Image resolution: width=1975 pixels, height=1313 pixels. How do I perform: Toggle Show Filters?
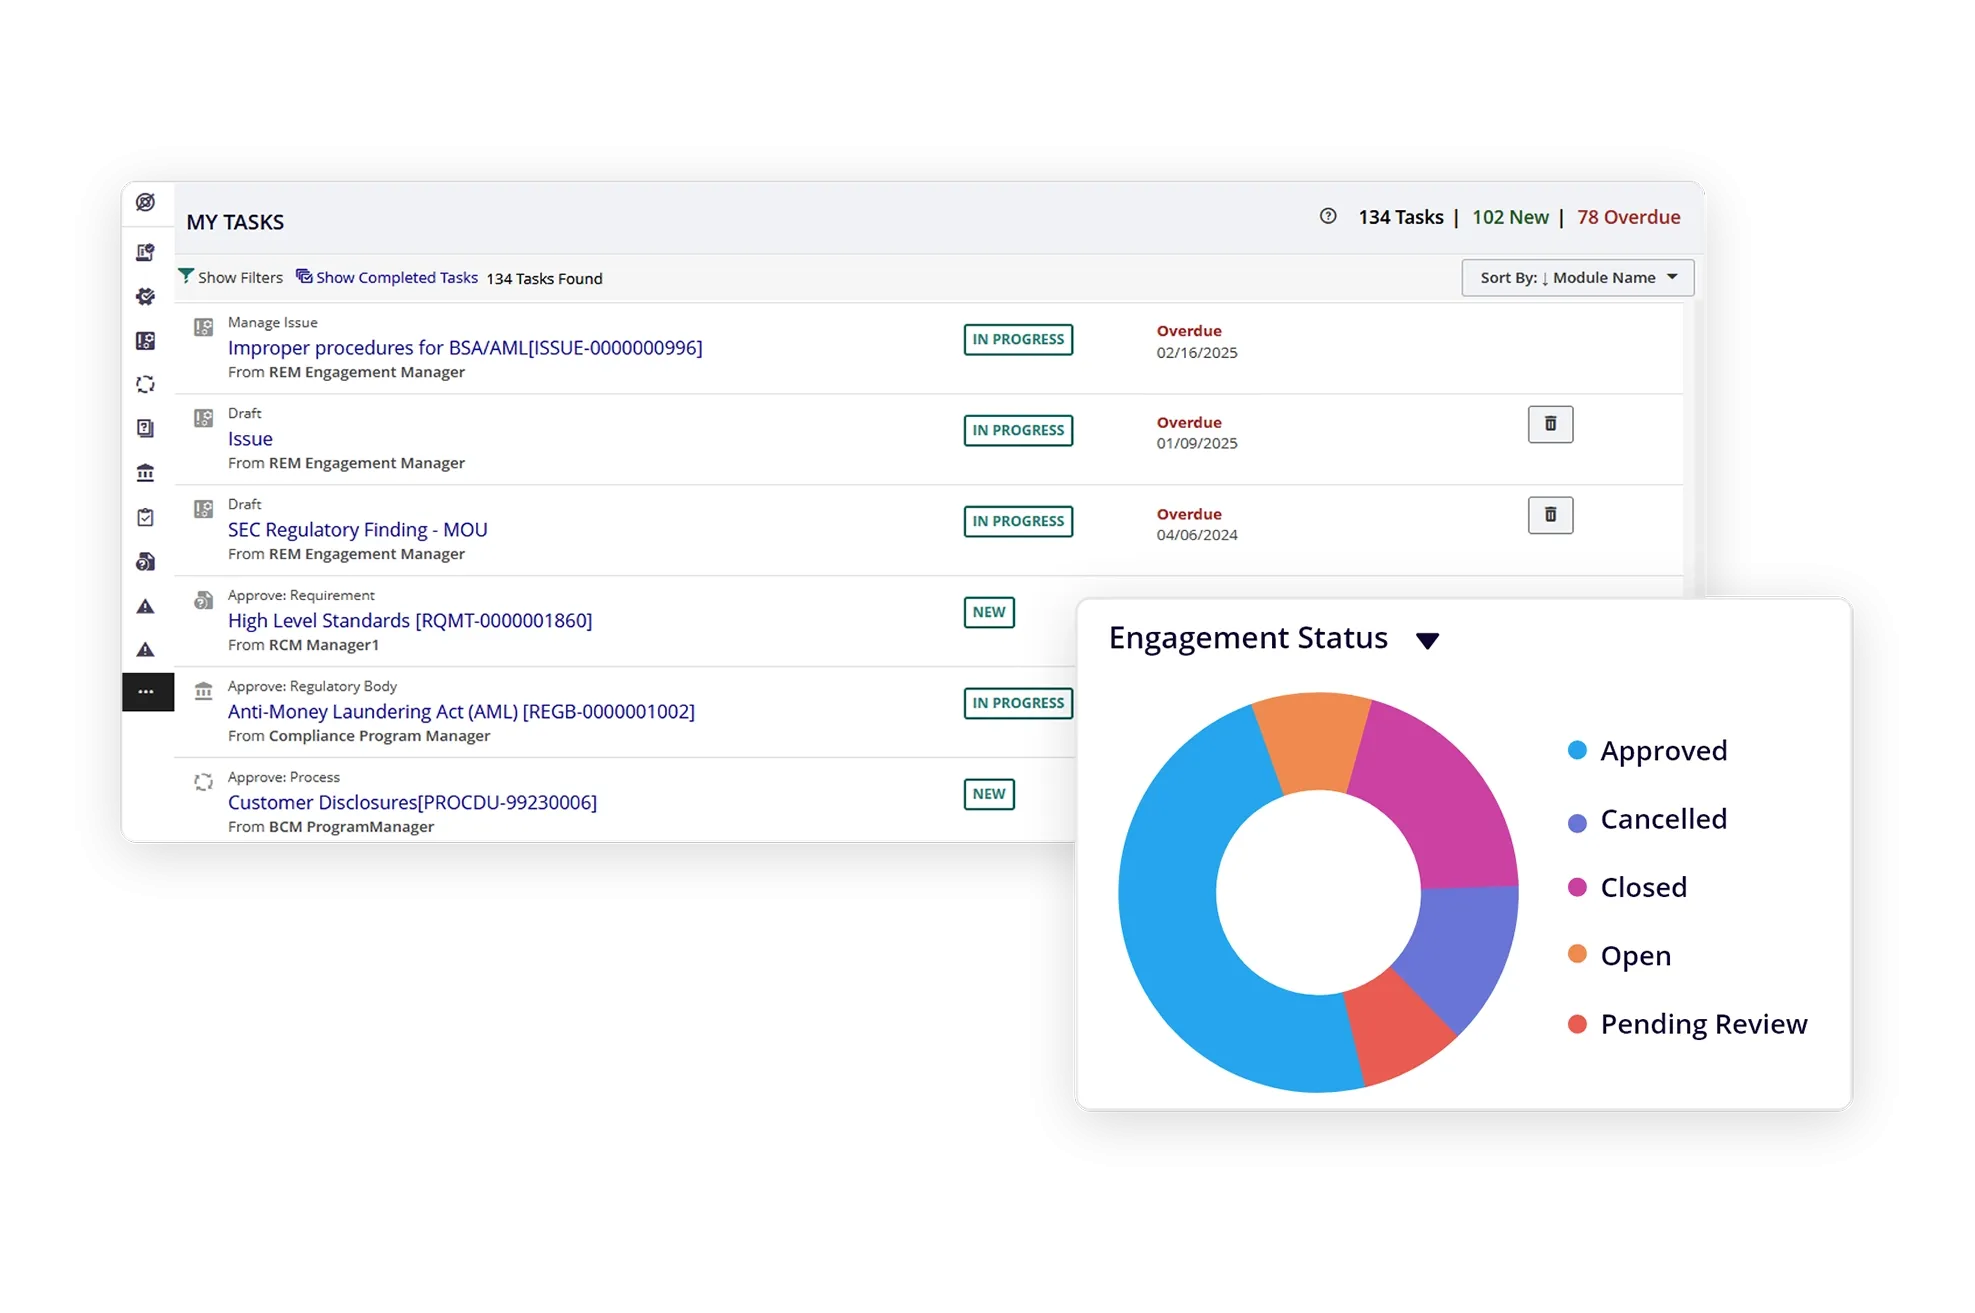(231, 277)
